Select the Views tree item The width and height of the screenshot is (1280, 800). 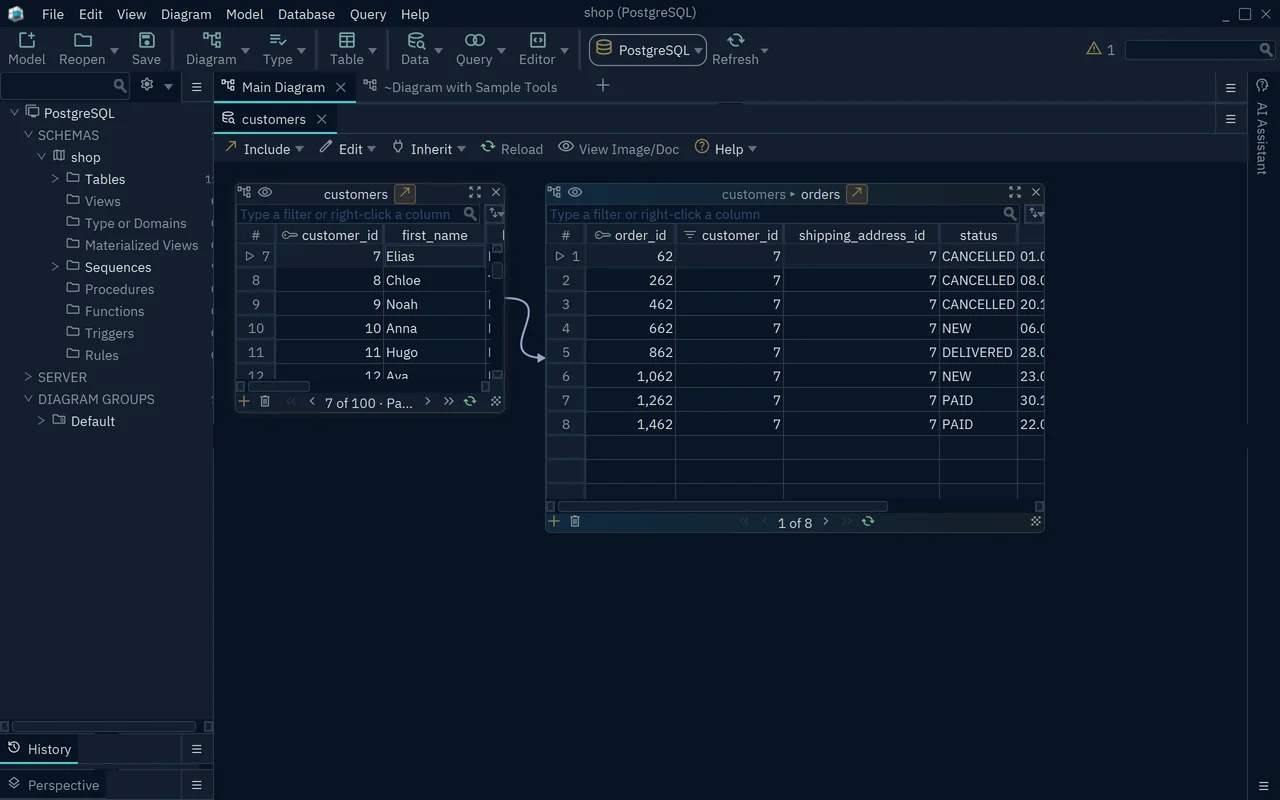coord(102,201)
